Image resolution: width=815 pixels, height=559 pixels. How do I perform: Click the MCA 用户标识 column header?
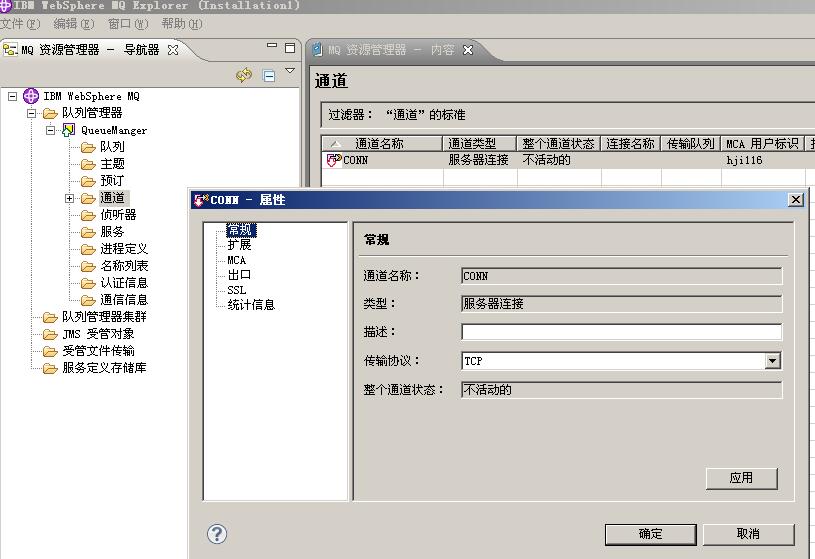click(x=762, y=144)
